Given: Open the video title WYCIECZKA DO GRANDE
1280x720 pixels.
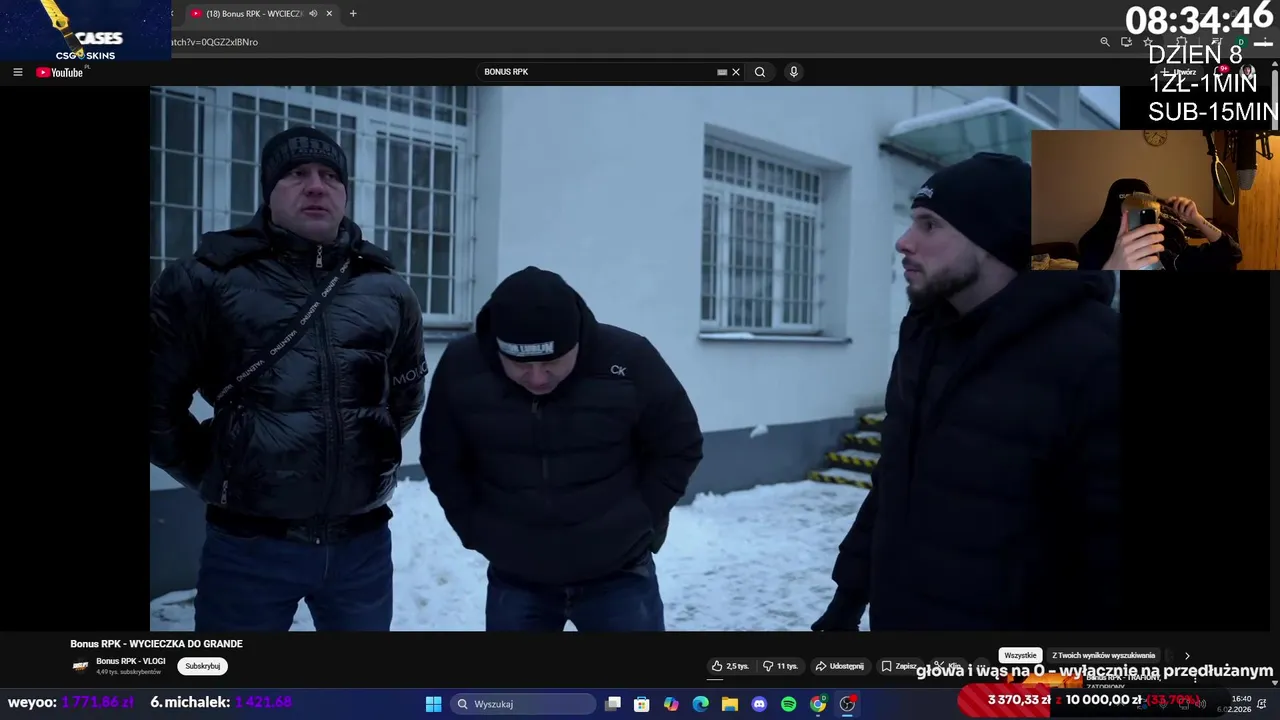Looking at the screenshot, I should (x=156, y=644).
